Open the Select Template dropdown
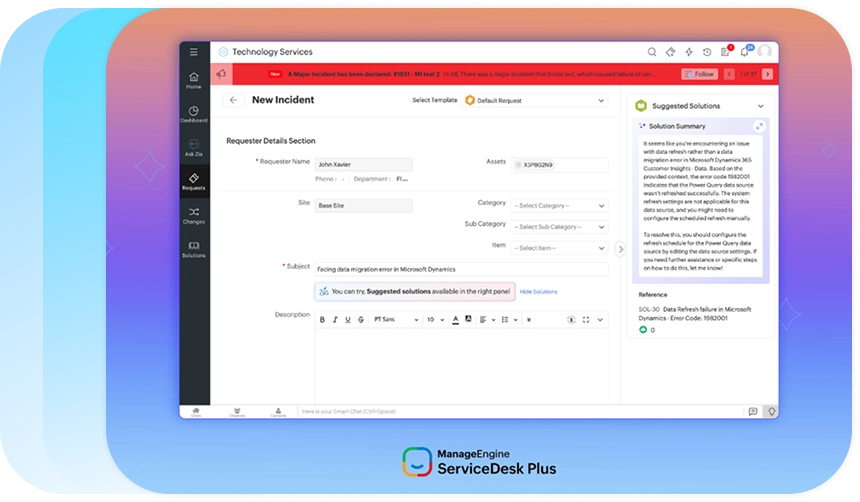 pyautogui.click(x=535, y=100)
